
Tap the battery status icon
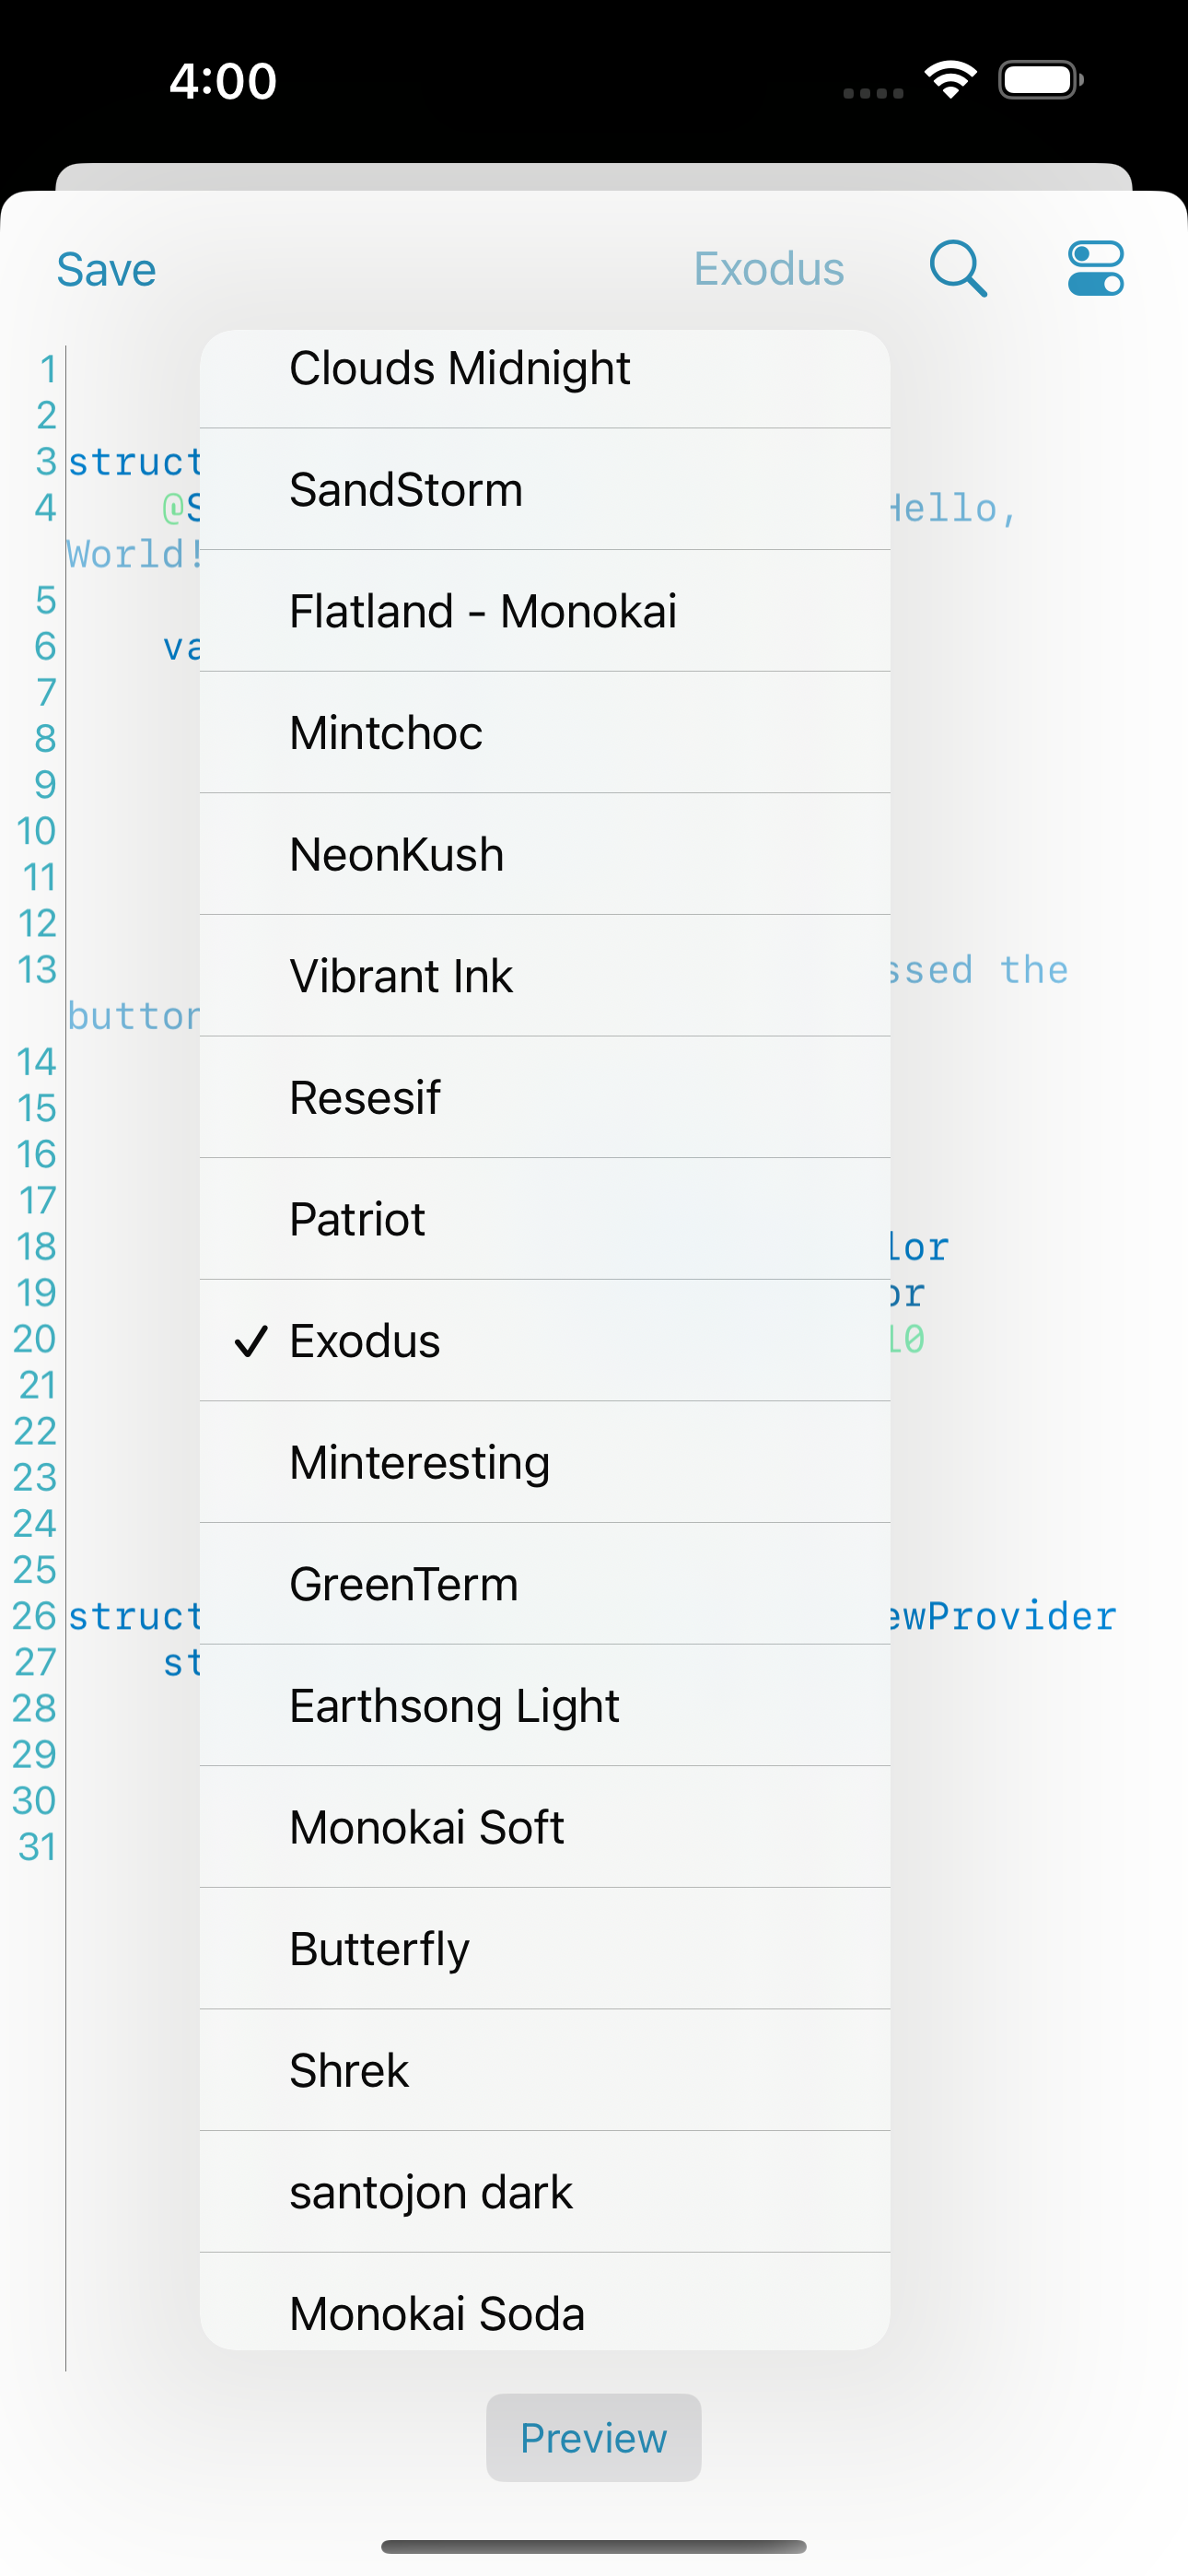pos(1041,80)
